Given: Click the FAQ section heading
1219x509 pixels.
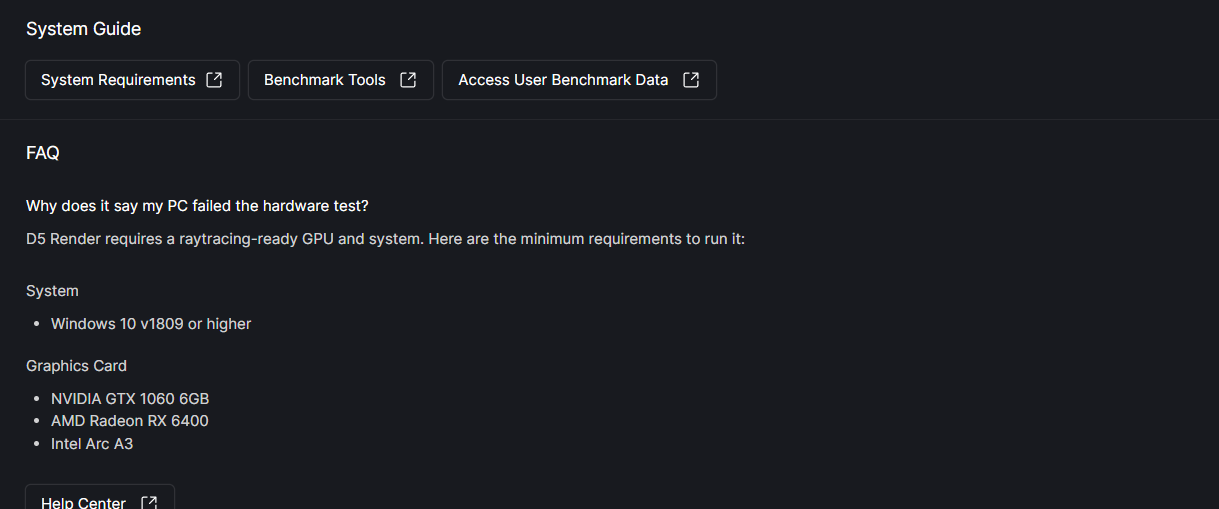Looking at the screenshot, I should (43, 153).
